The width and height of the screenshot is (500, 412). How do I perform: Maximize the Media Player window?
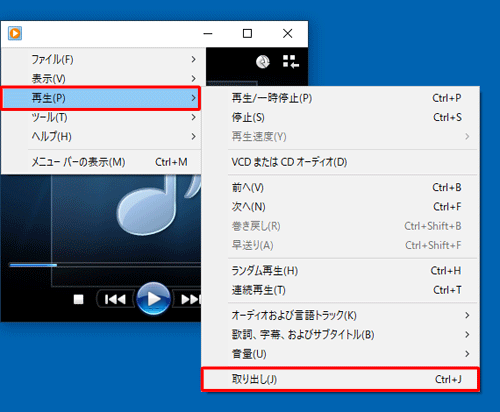pyautogui.click(x=247, y=33)
